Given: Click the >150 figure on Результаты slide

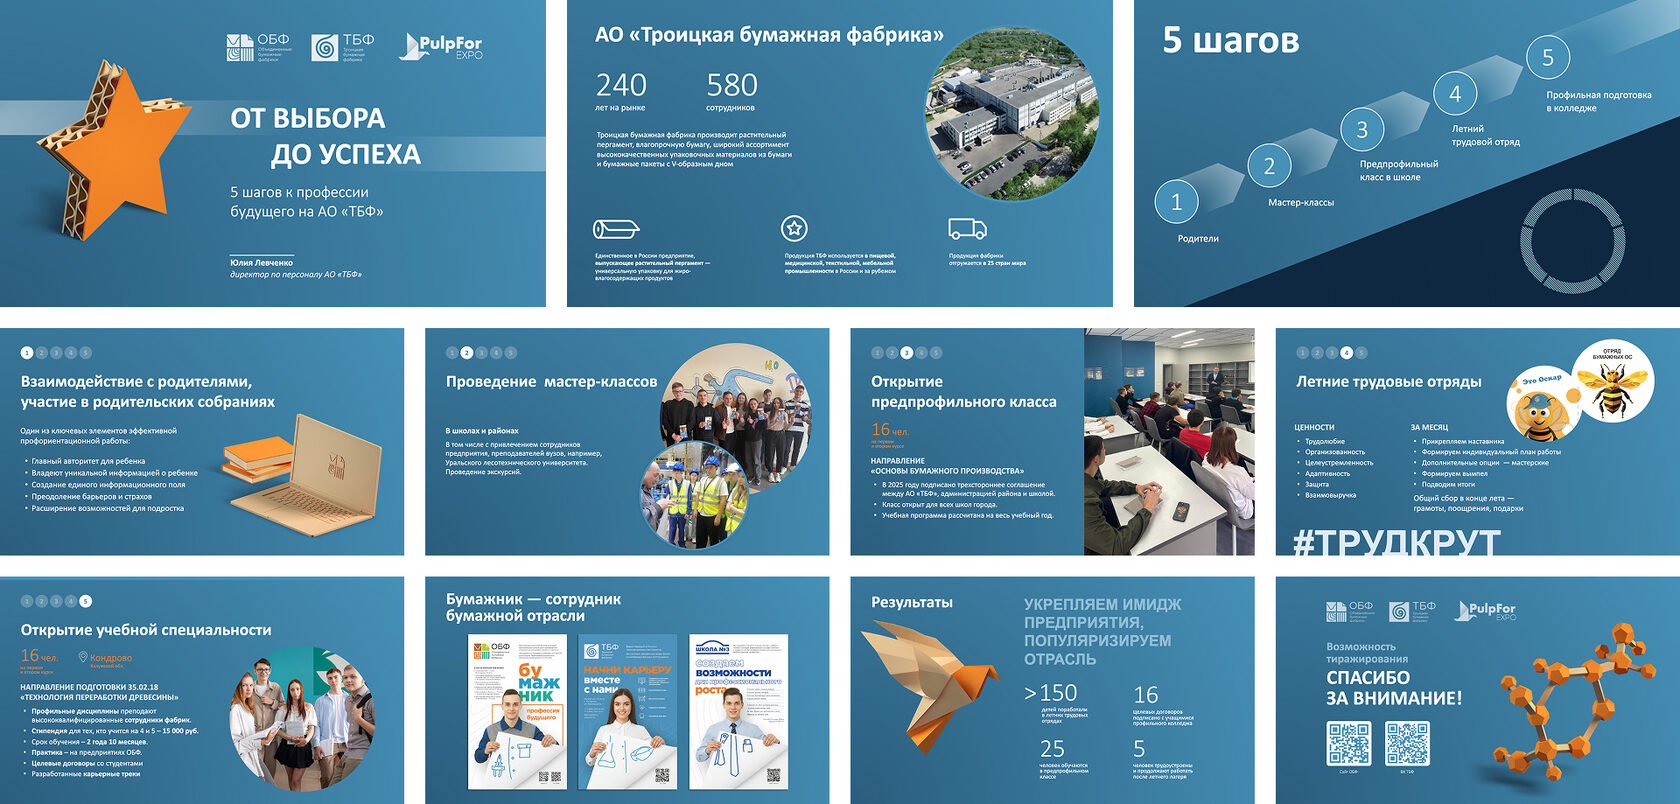Looking at the screenshot, I should point(1051,693).
